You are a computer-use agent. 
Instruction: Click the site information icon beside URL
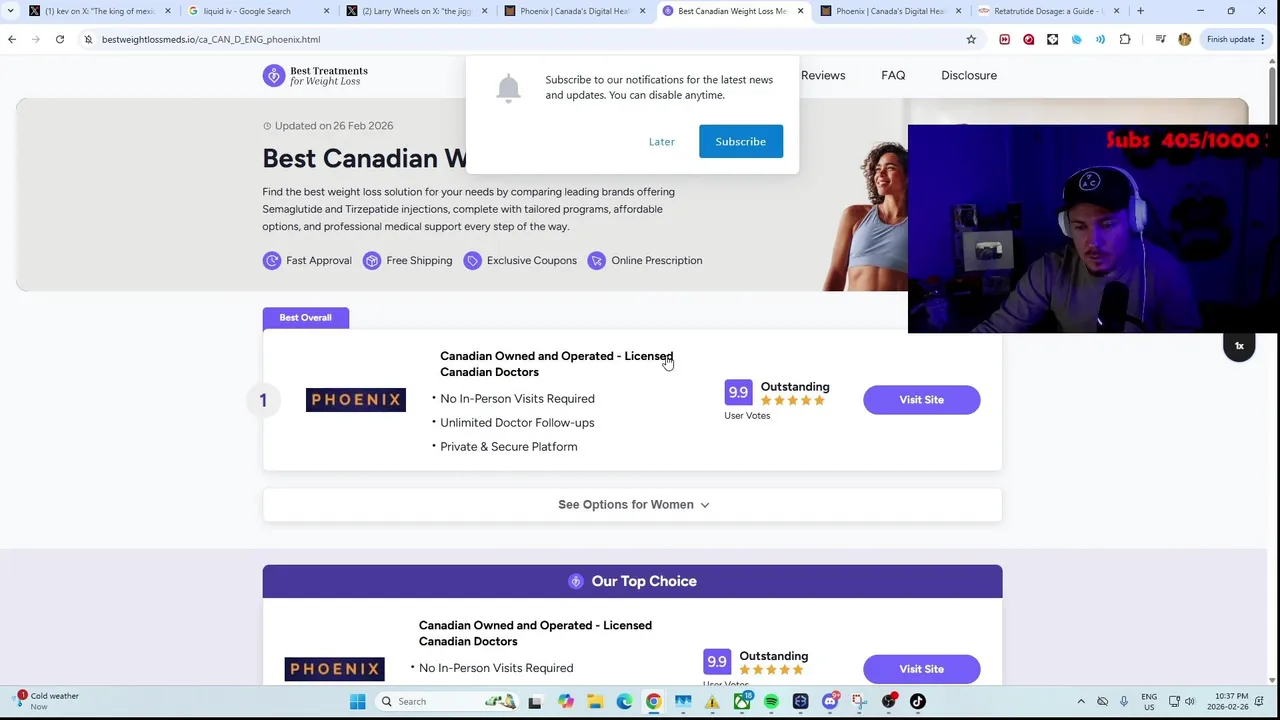[x=88, y=39]
